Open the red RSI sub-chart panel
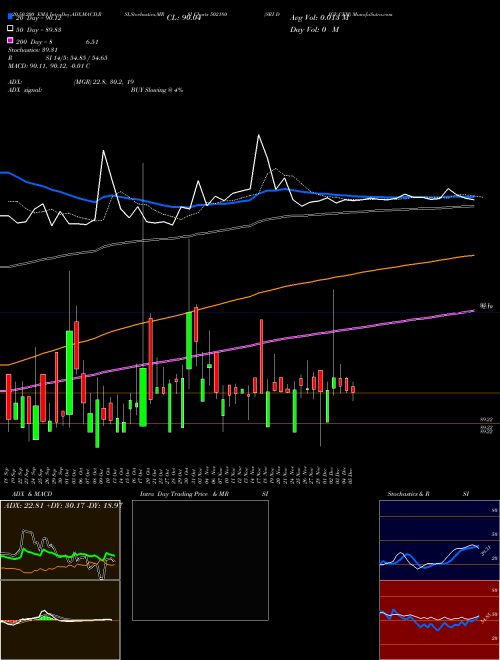Screen dimensions: 500x660 coord(439,620)
